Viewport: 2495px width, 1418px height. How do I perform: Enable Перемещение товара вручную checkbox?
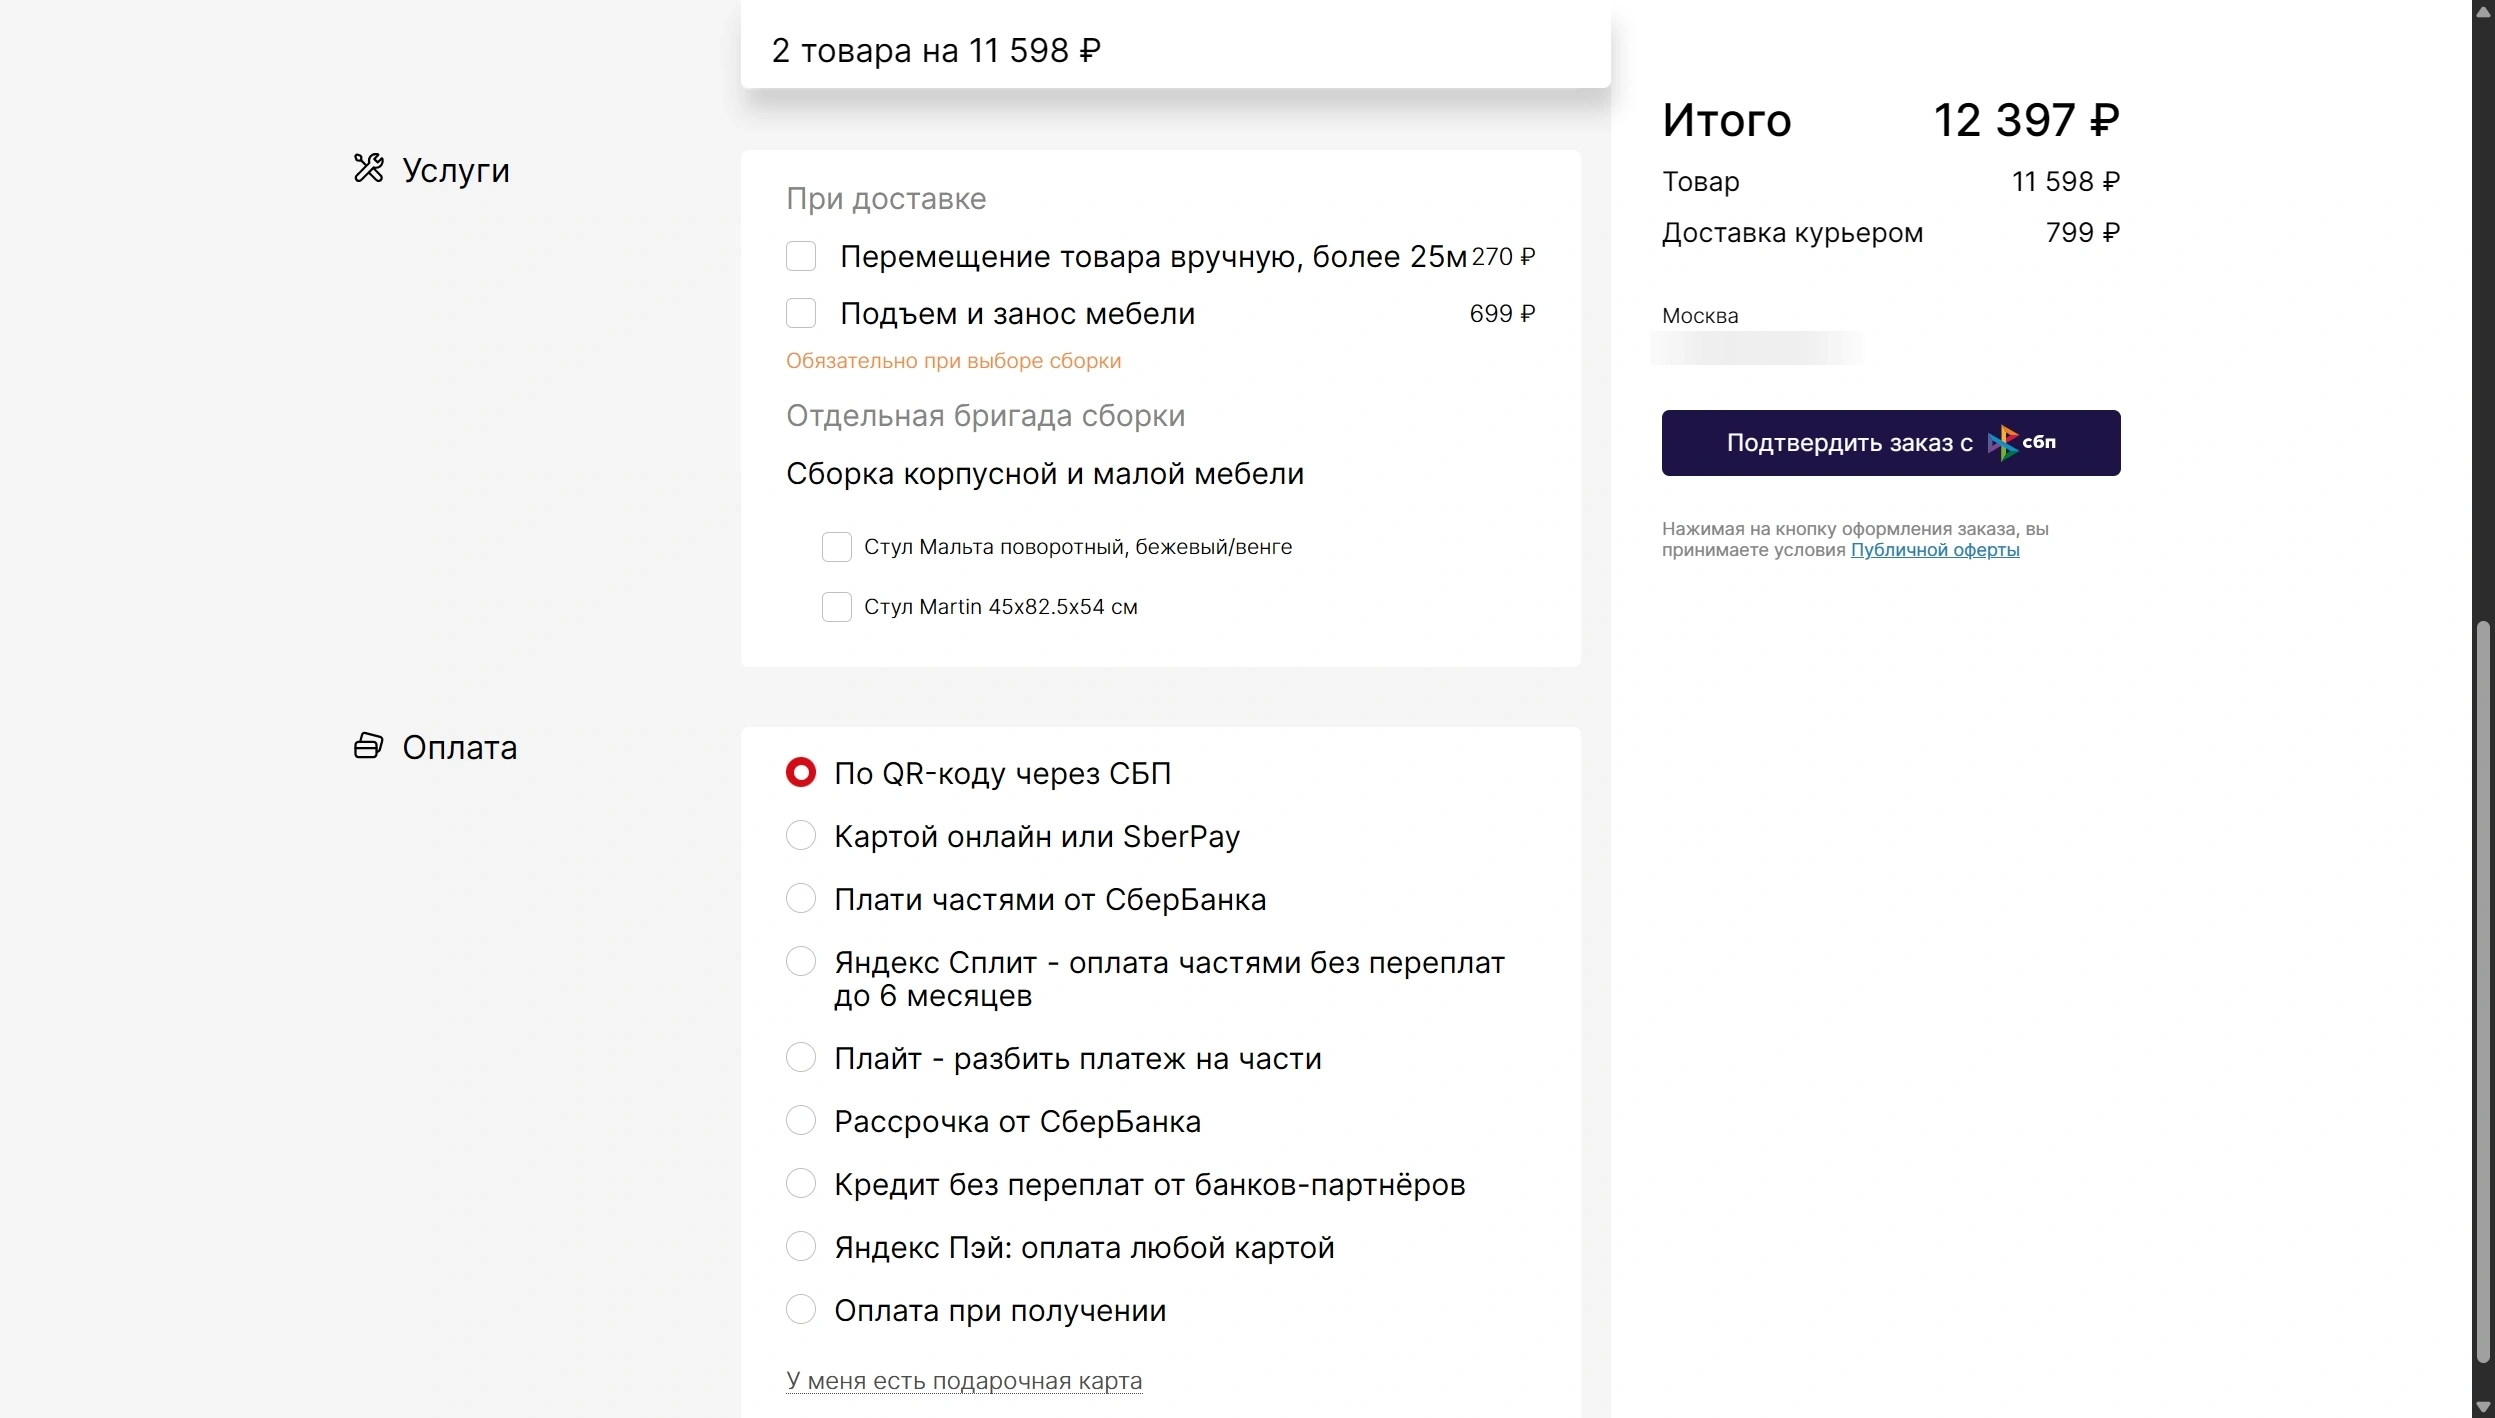click(x=801, y=257)
